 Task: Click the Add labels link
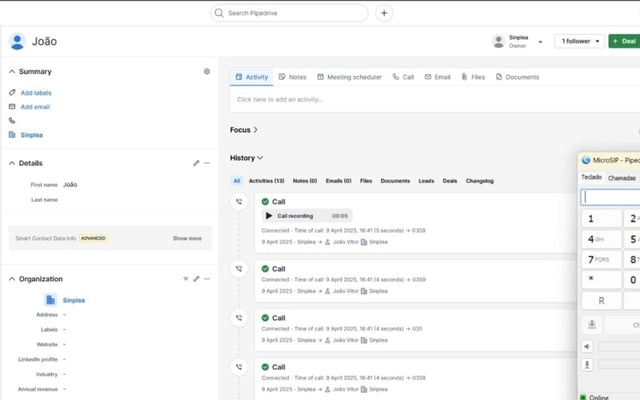tap(36, 93)
